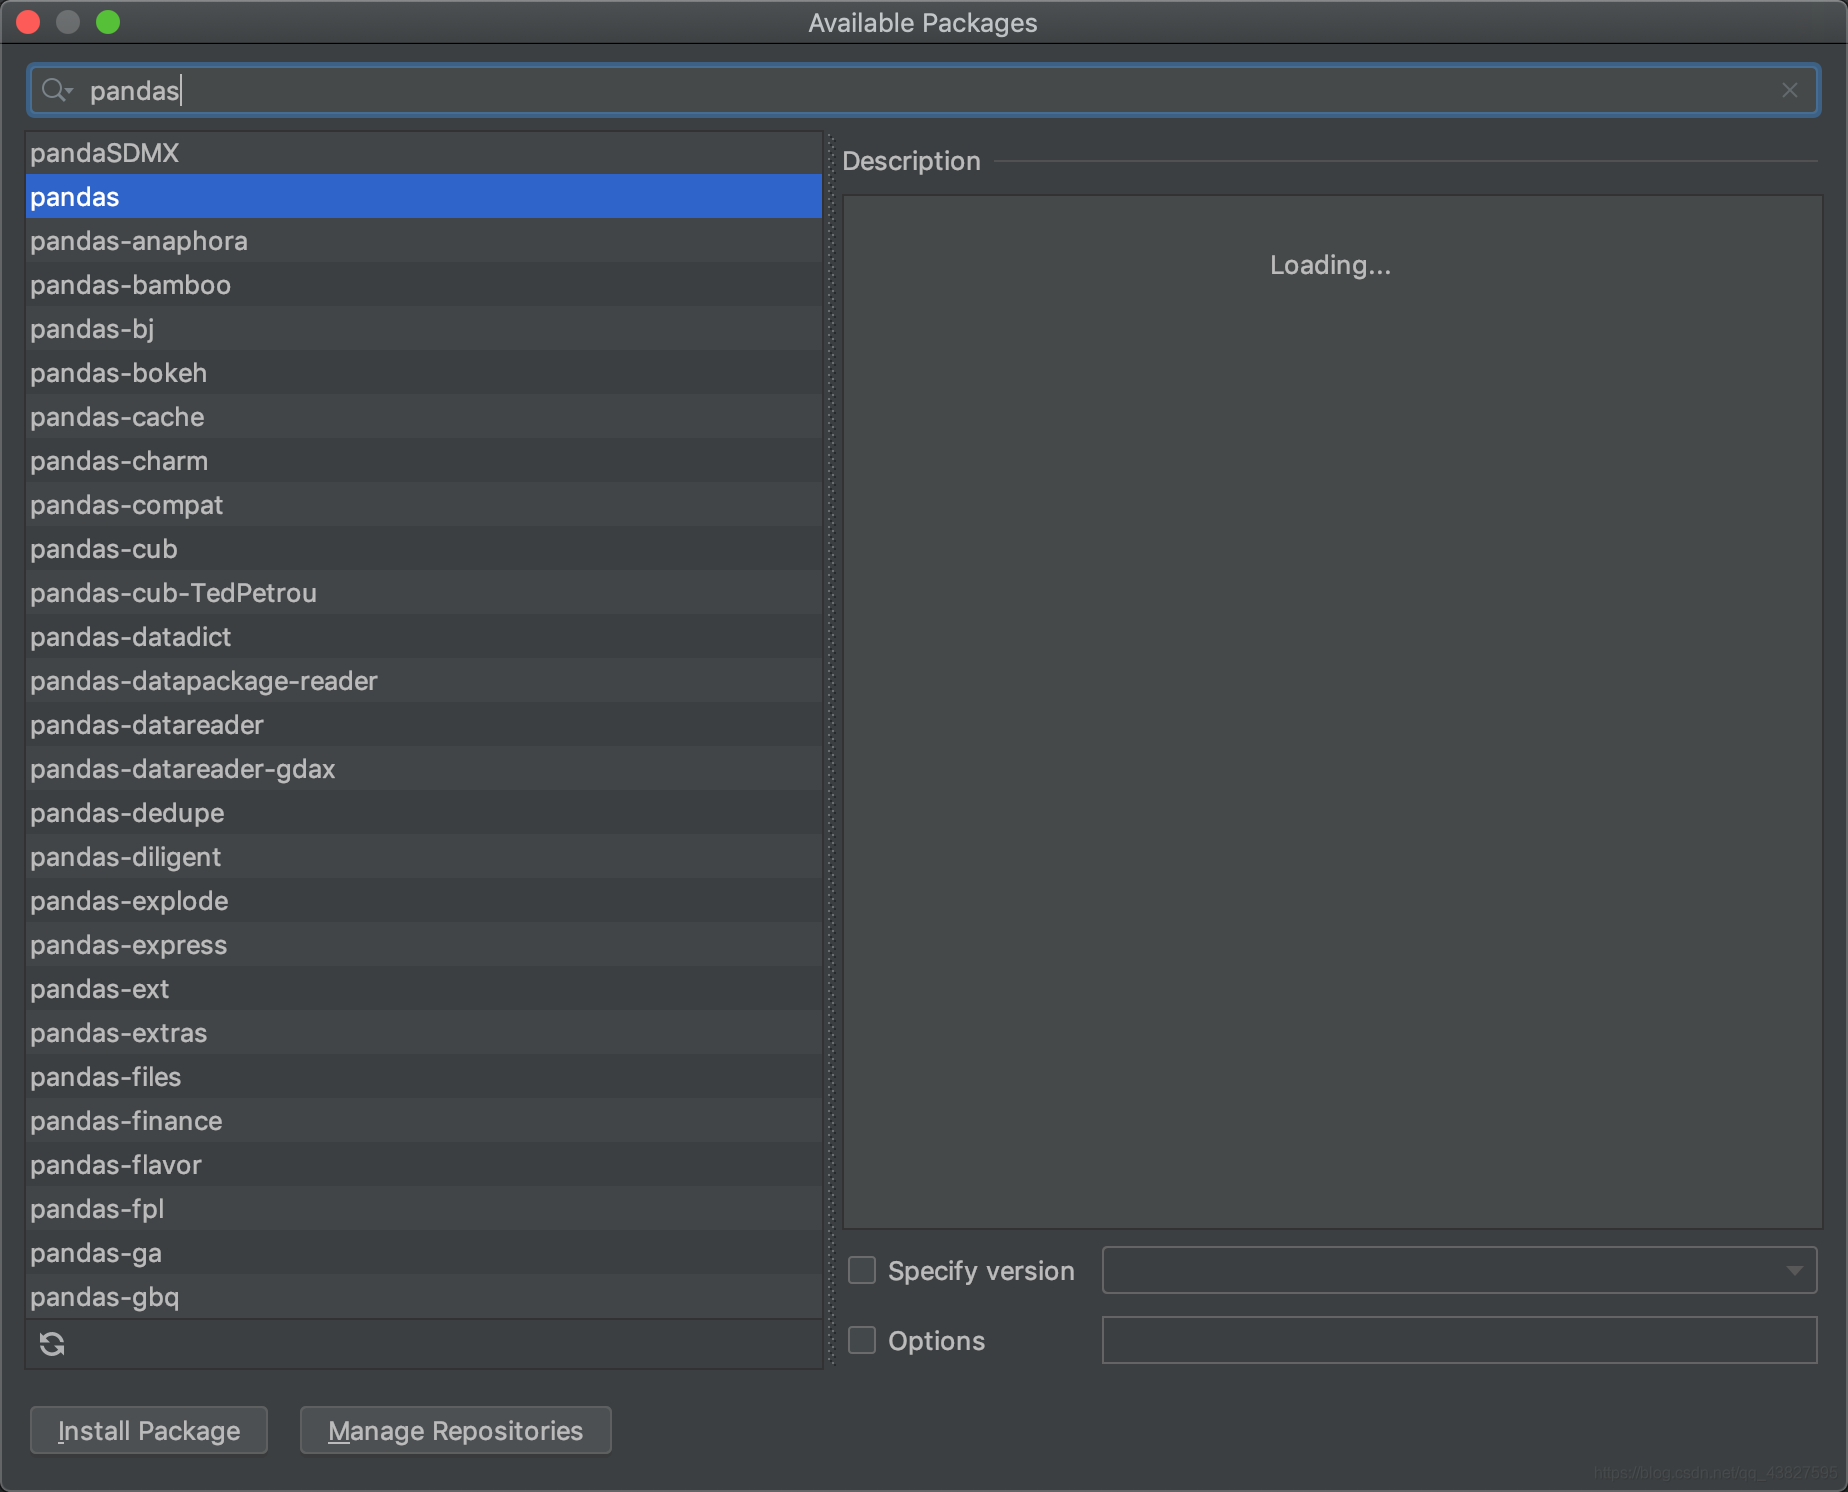Enable the Specify version checkbox
The width and height of the screenshot is (1848, 1492).
point(862,1270)
